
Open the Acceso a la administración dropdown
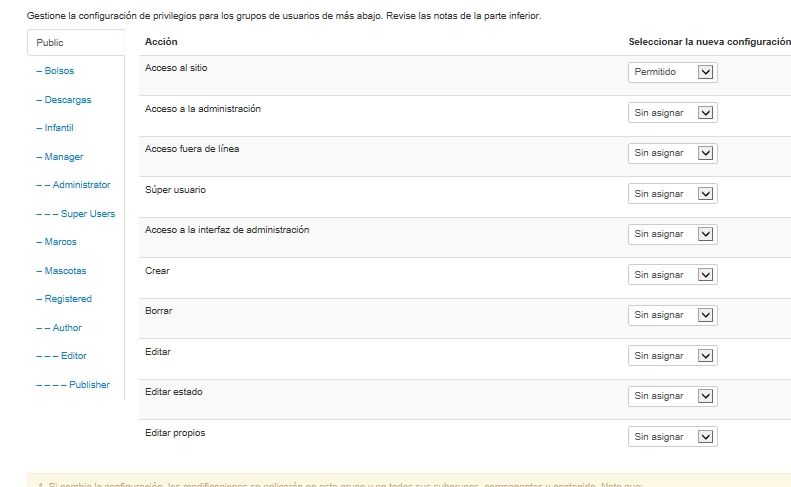pyautogui.click(x=672, y=113)
